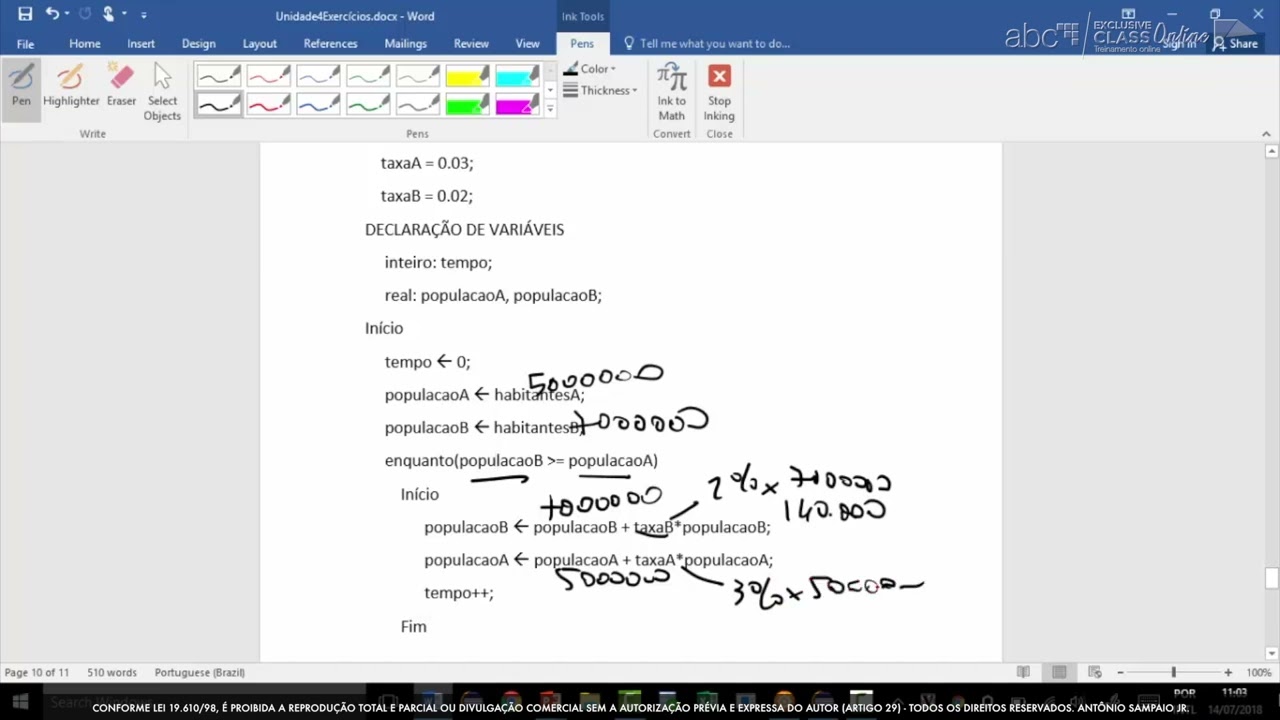Pick thin blue pen in top row
Viewport: 1280px width, 720px height.
point(318,76)
